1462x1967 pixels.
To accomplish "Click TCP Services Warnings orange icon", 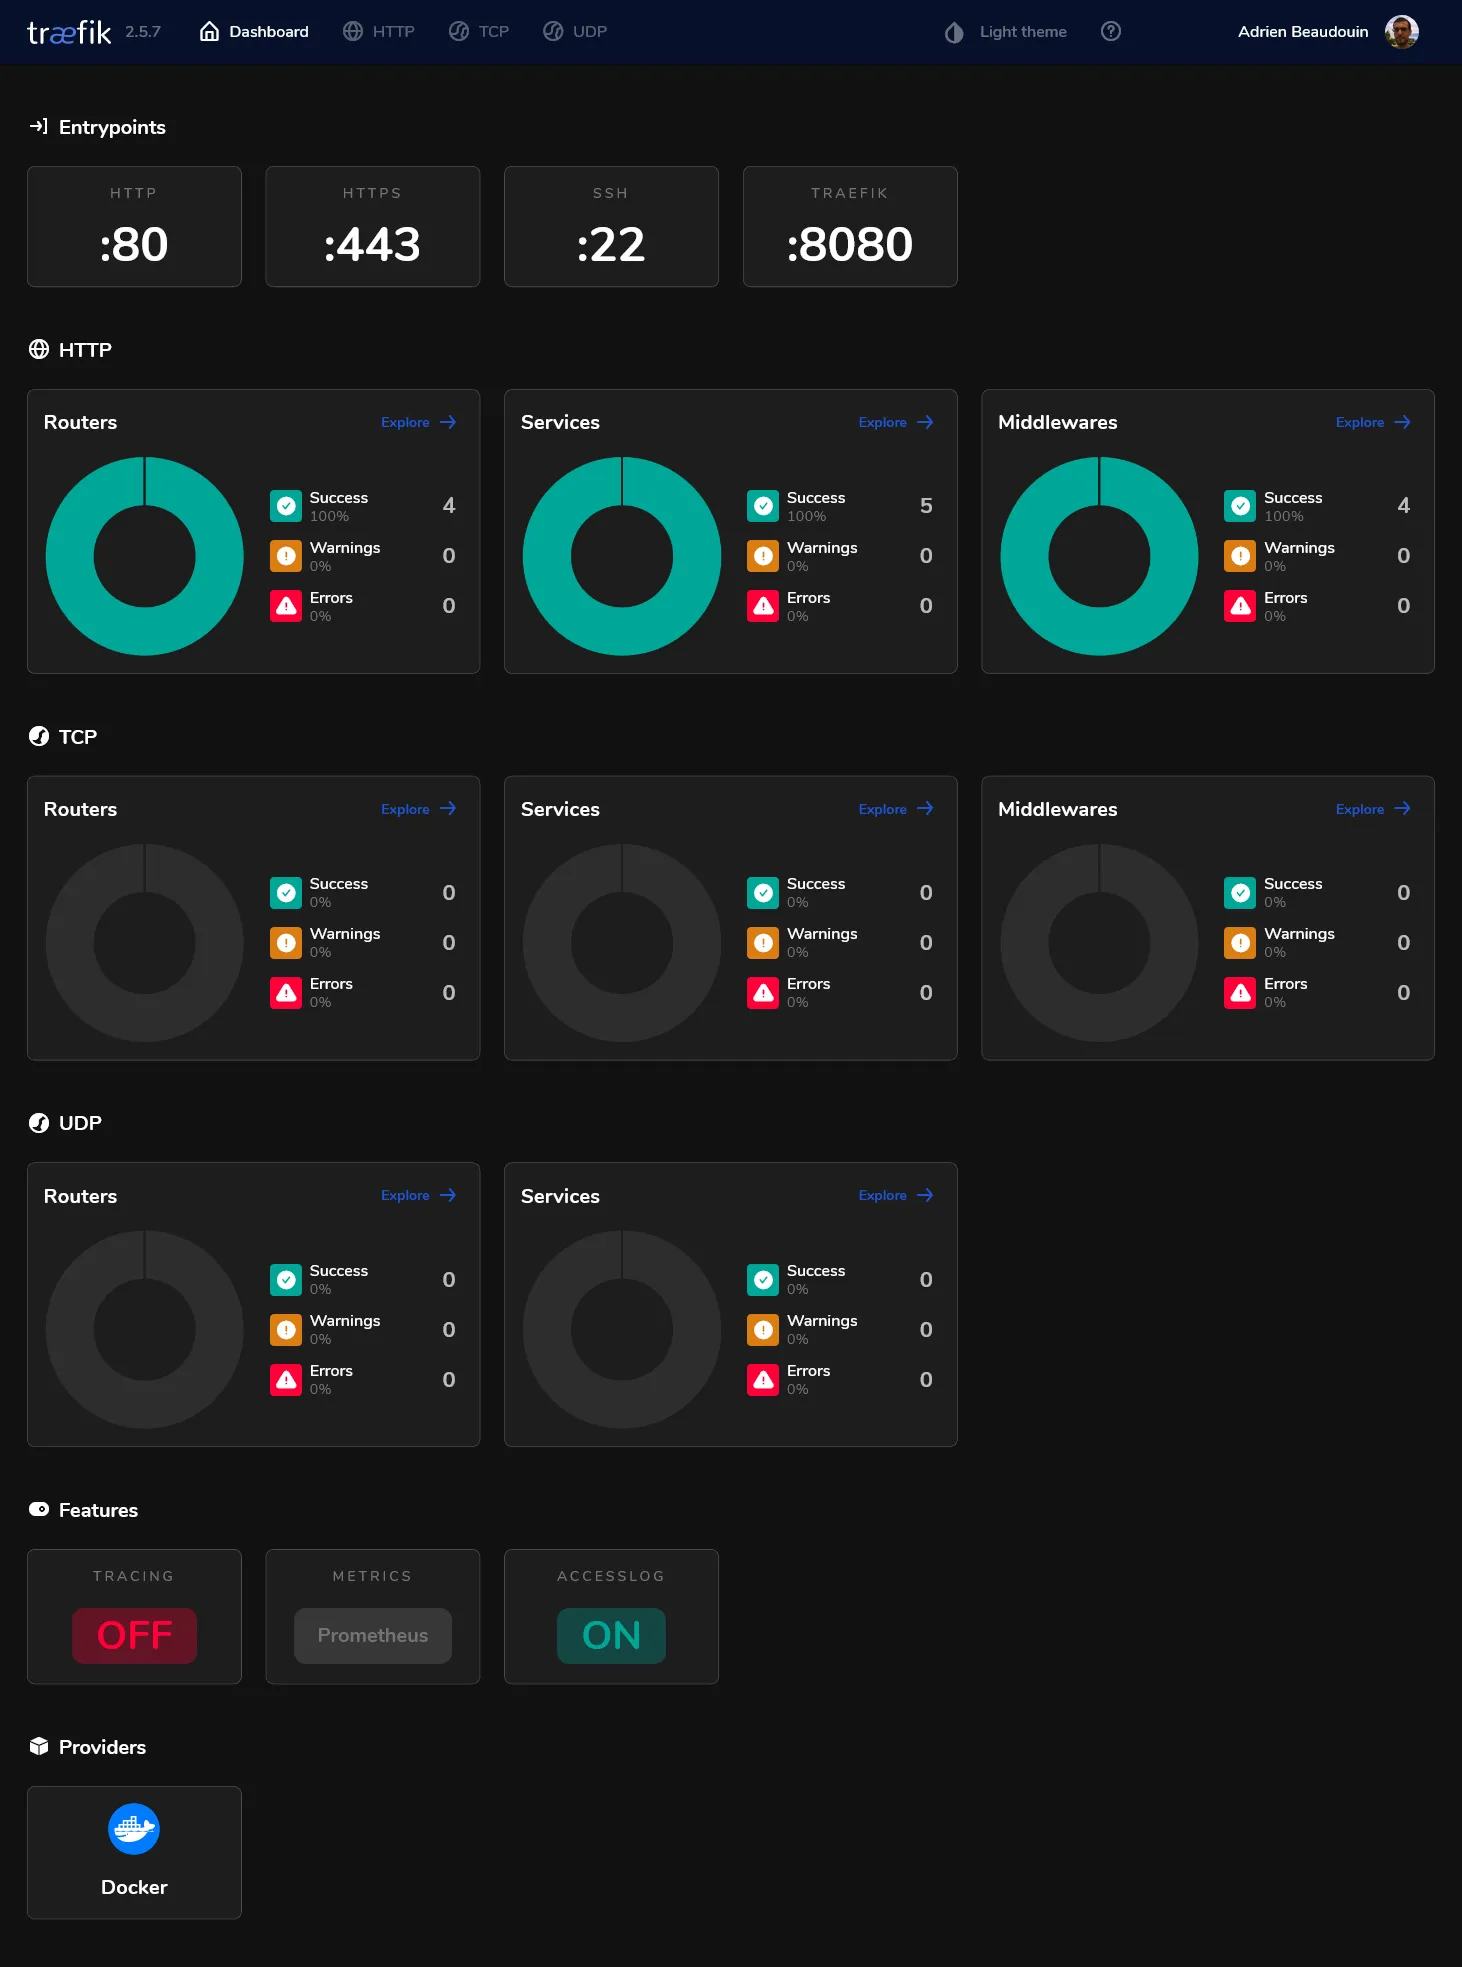I will click(x=763, y=943).
